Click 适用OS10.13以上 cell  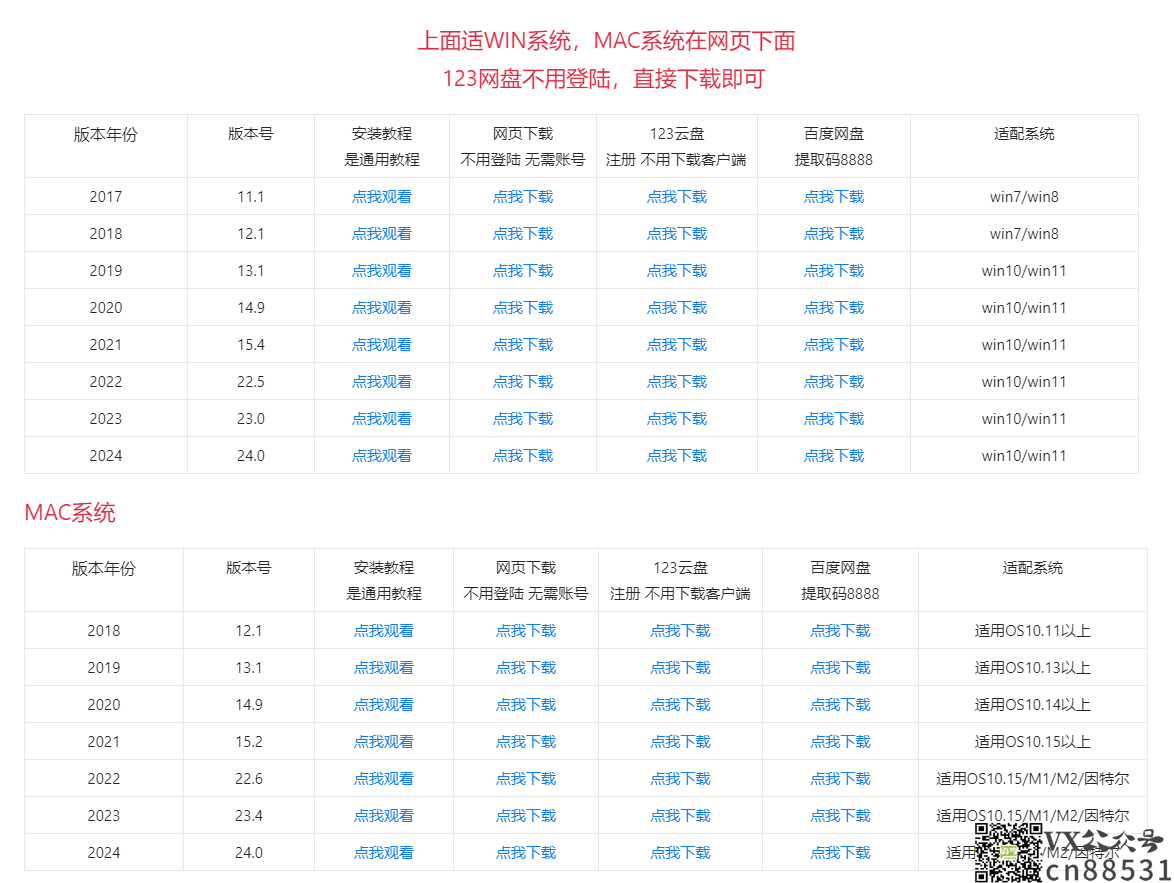pos(1032,668)
